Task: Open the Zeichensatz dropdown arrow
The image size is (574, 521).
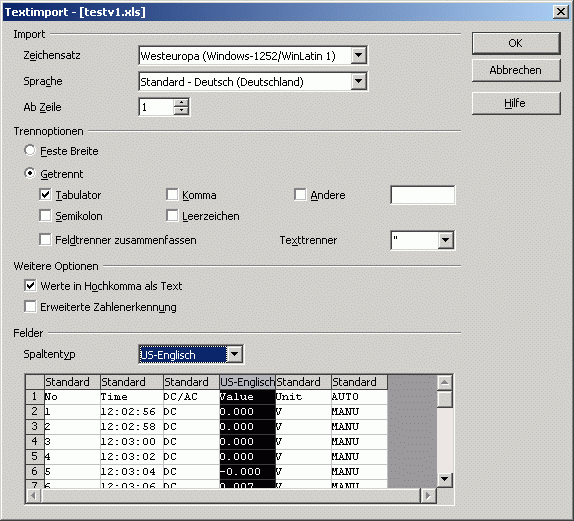Action: click(359, 56)
